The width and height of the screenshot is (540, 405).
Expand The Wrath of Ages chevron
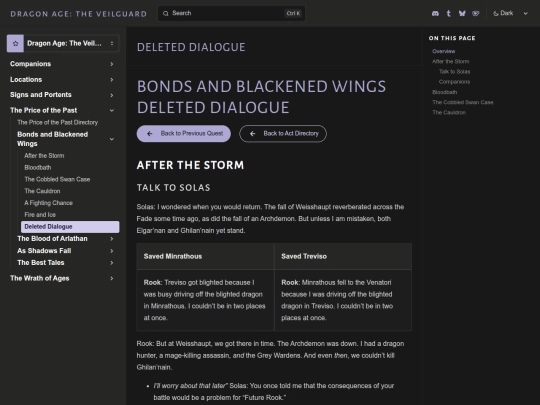[112, 278]
